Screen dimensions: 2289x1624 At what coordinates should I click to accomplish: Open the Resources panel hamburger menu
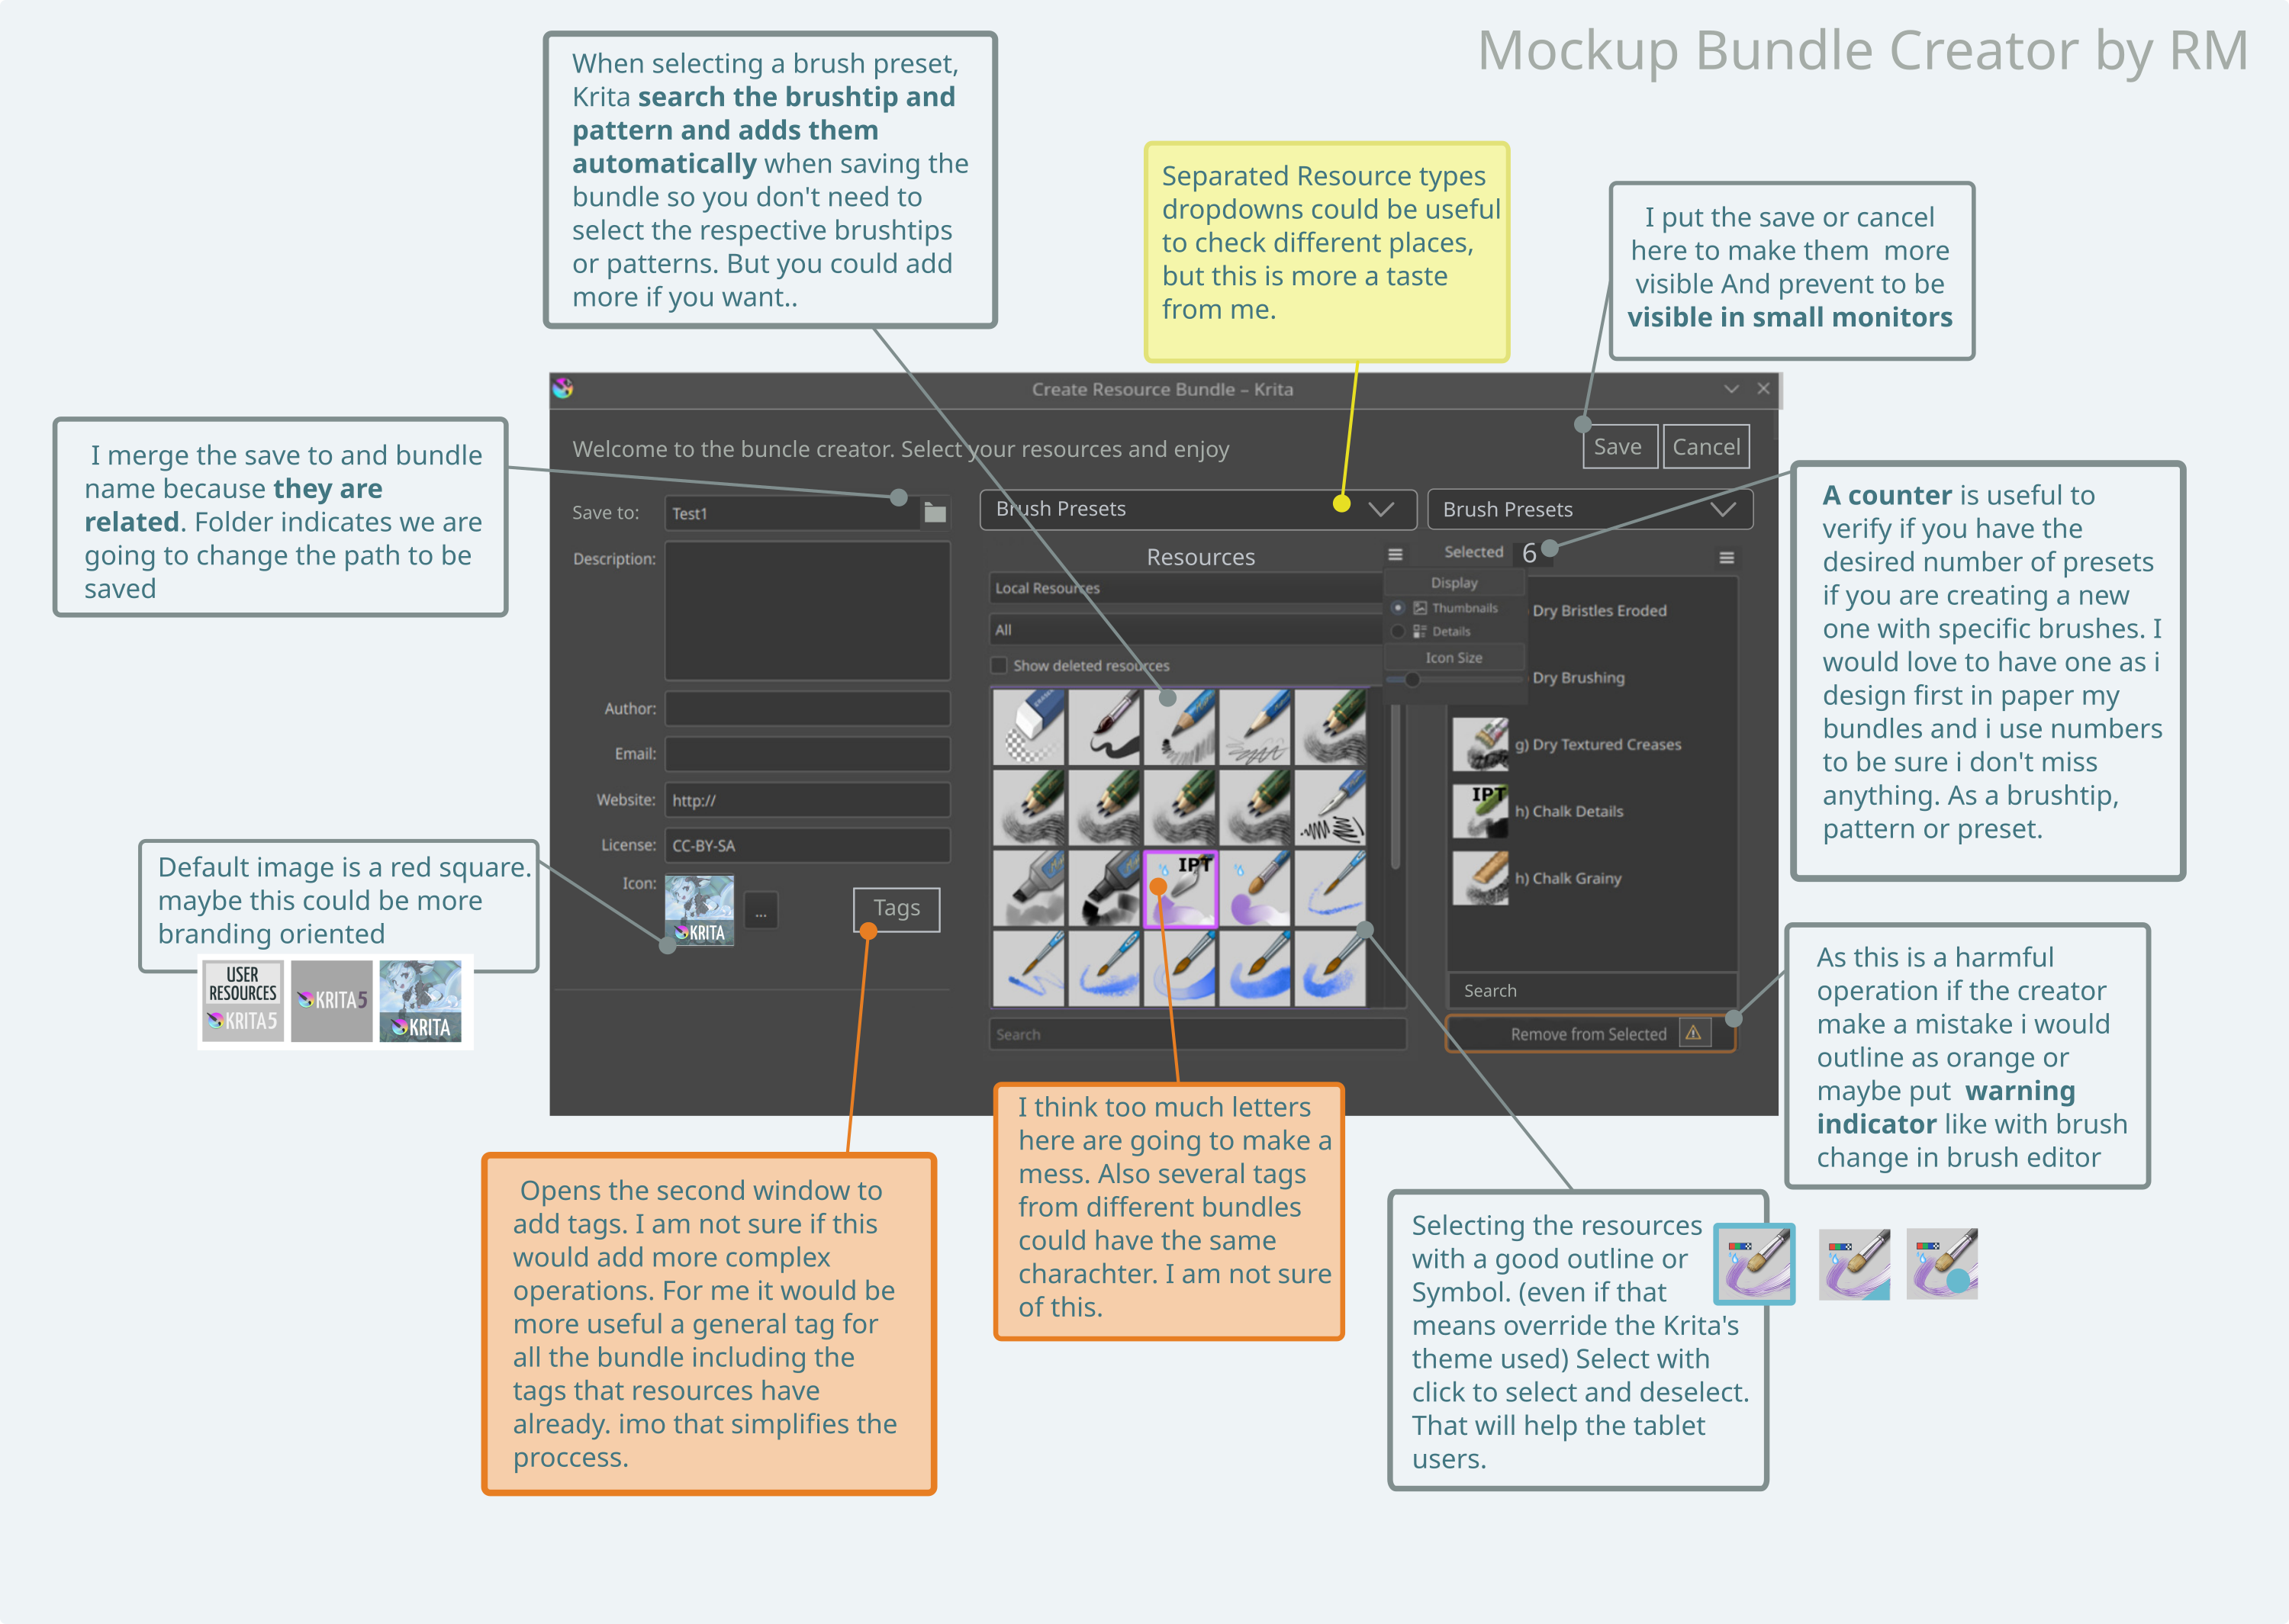point(1395,554)
